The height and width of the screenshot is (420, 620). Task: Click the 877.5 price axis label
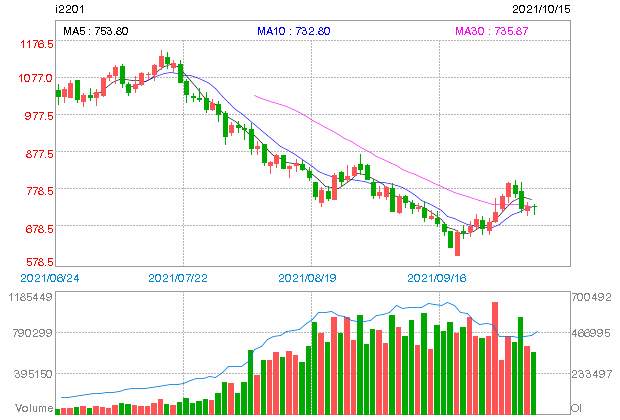[x=39, y=154]
